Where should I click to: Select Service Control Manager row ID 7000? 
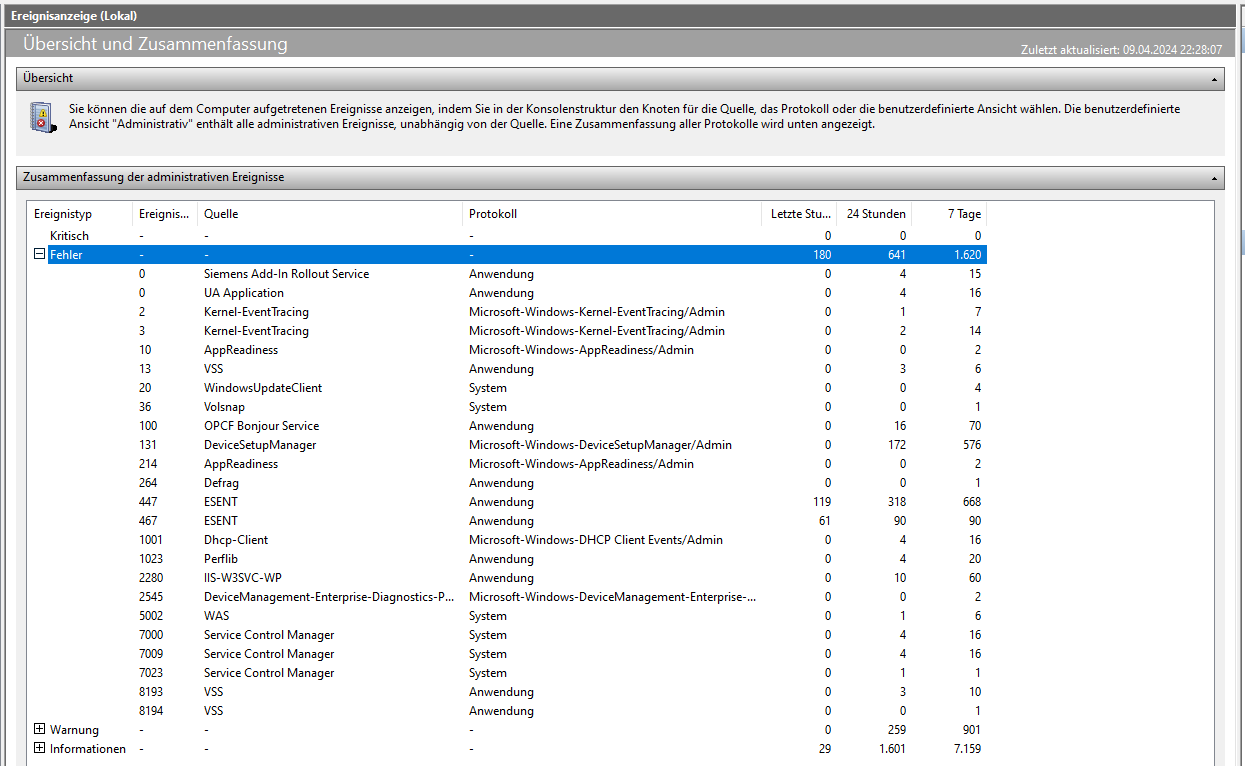pos(508,635)
